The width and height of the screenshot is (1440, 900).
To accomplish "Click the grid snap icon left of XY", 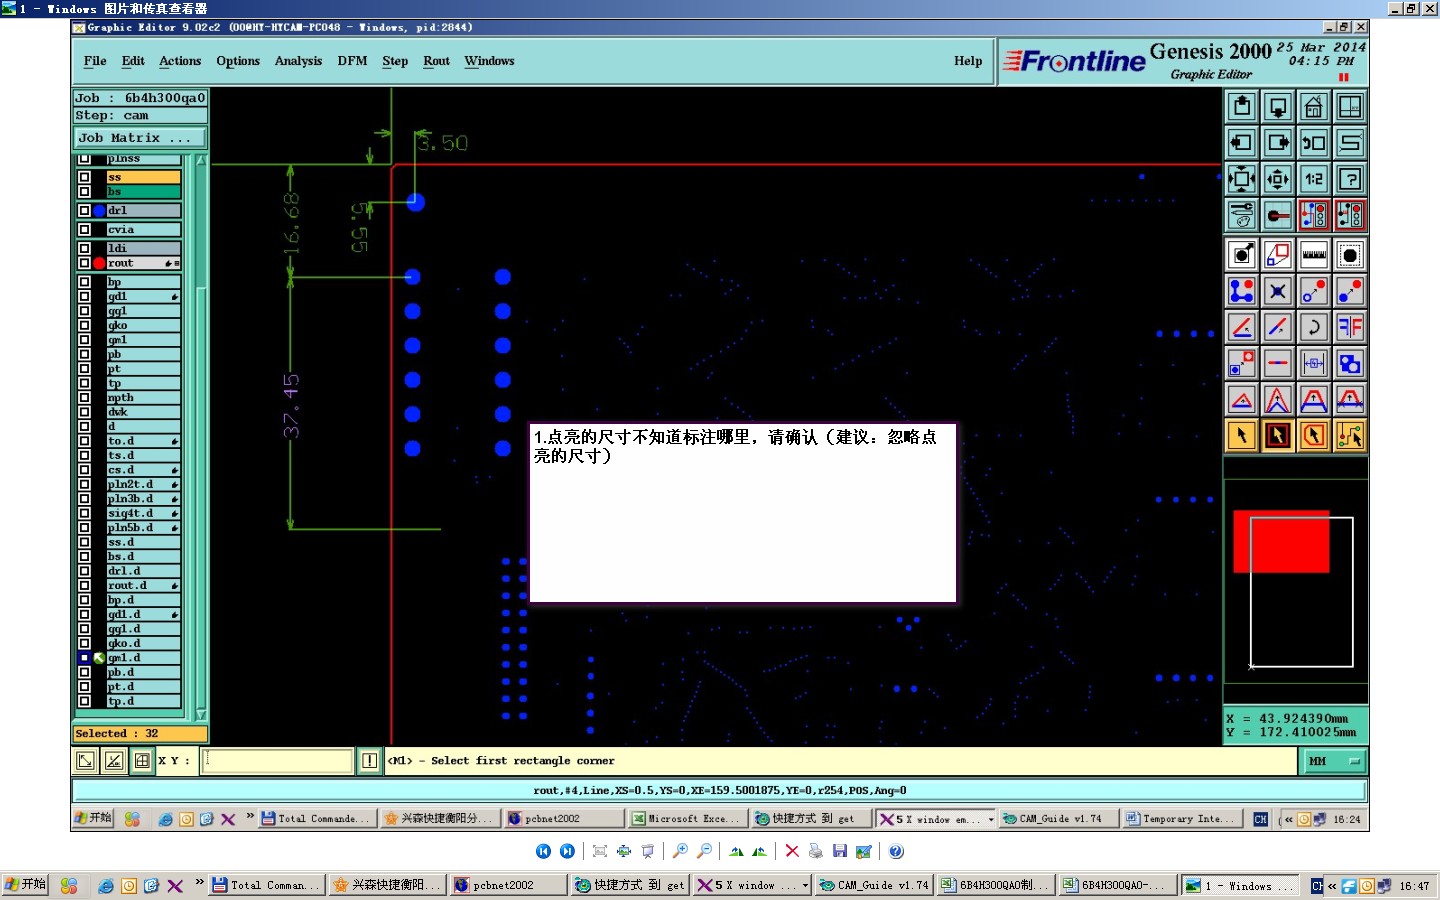I will point(142,761).
